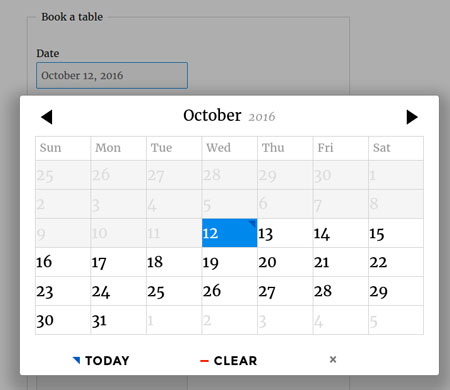Image resolution: width=450 pixels, height=390 pixels.
Task: Close the date picker with the X
Action: (x=333, y=360)
